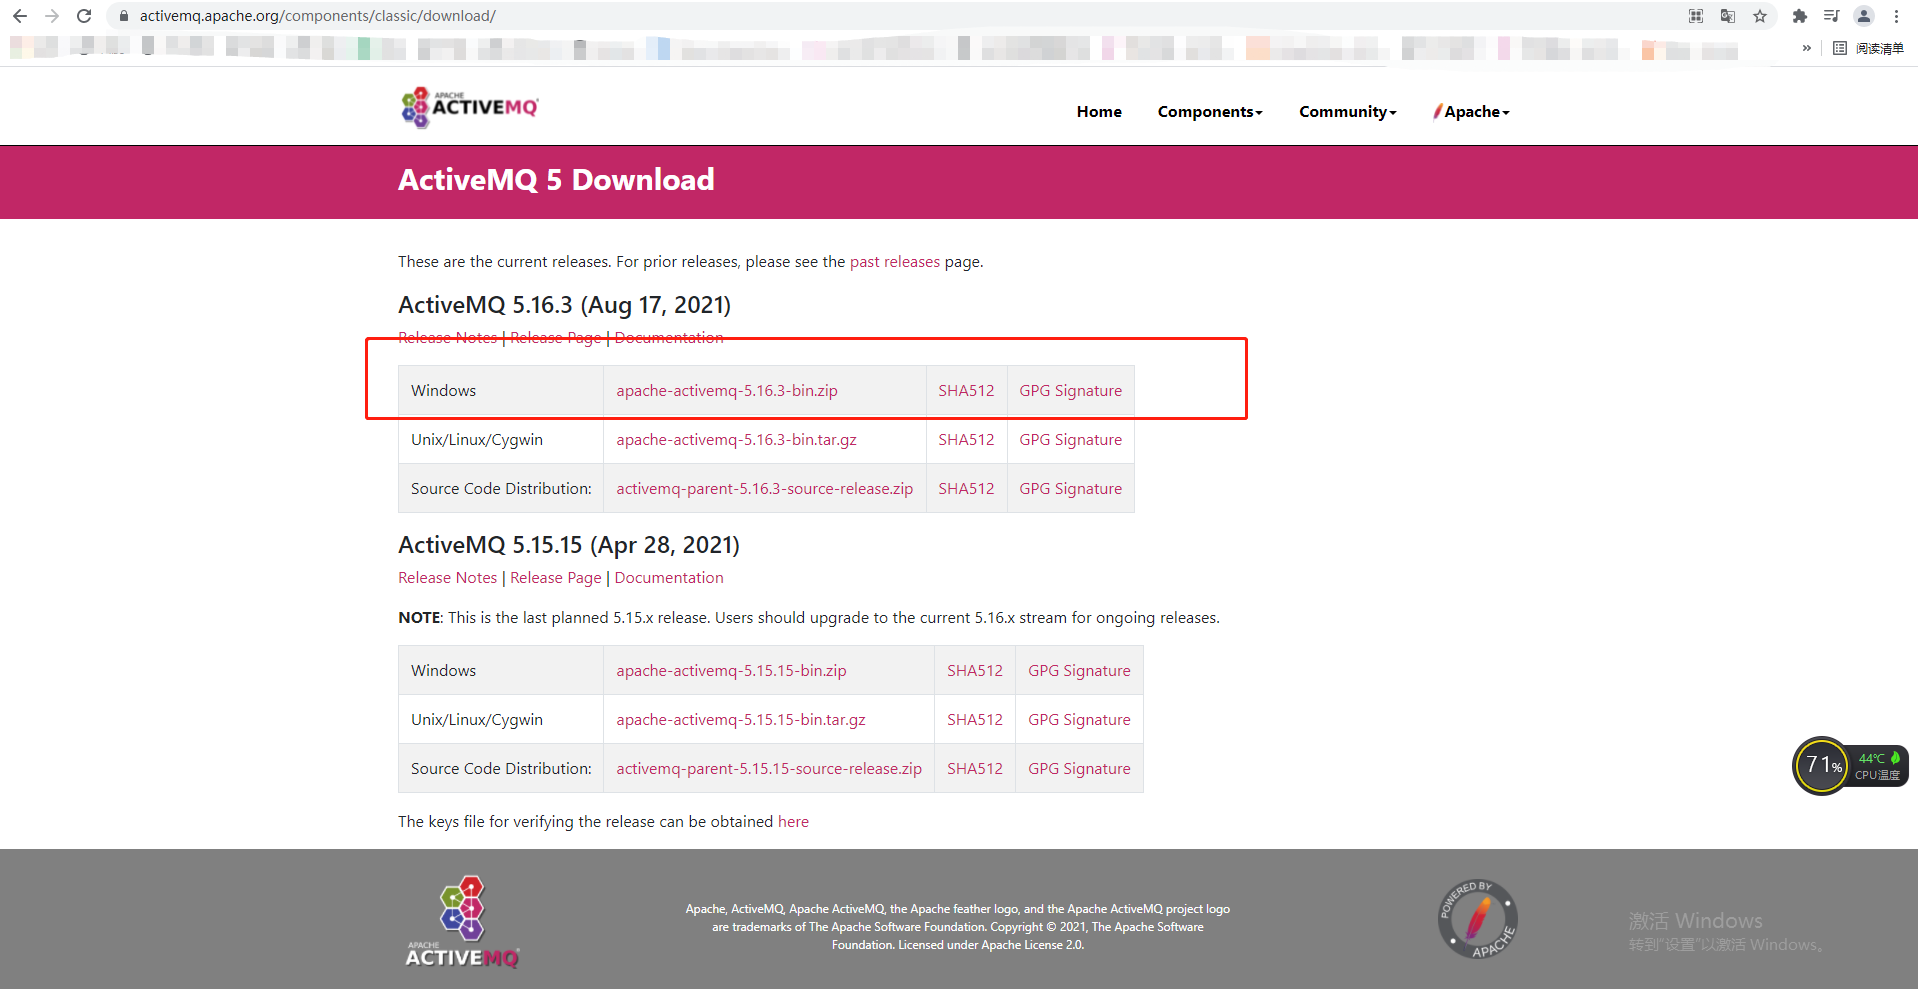Go to the Home nav item
Screen dimensions: 1918x989
click(1099, 112)
